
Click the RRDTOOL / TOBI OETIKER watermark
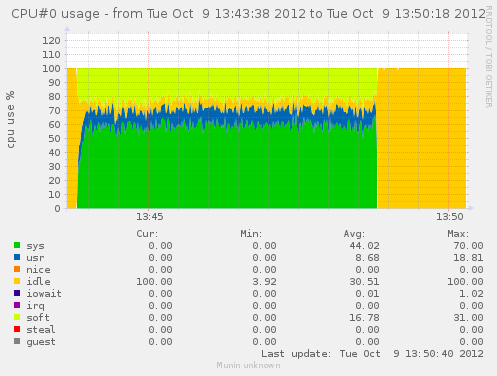click(x=489, y=57)
